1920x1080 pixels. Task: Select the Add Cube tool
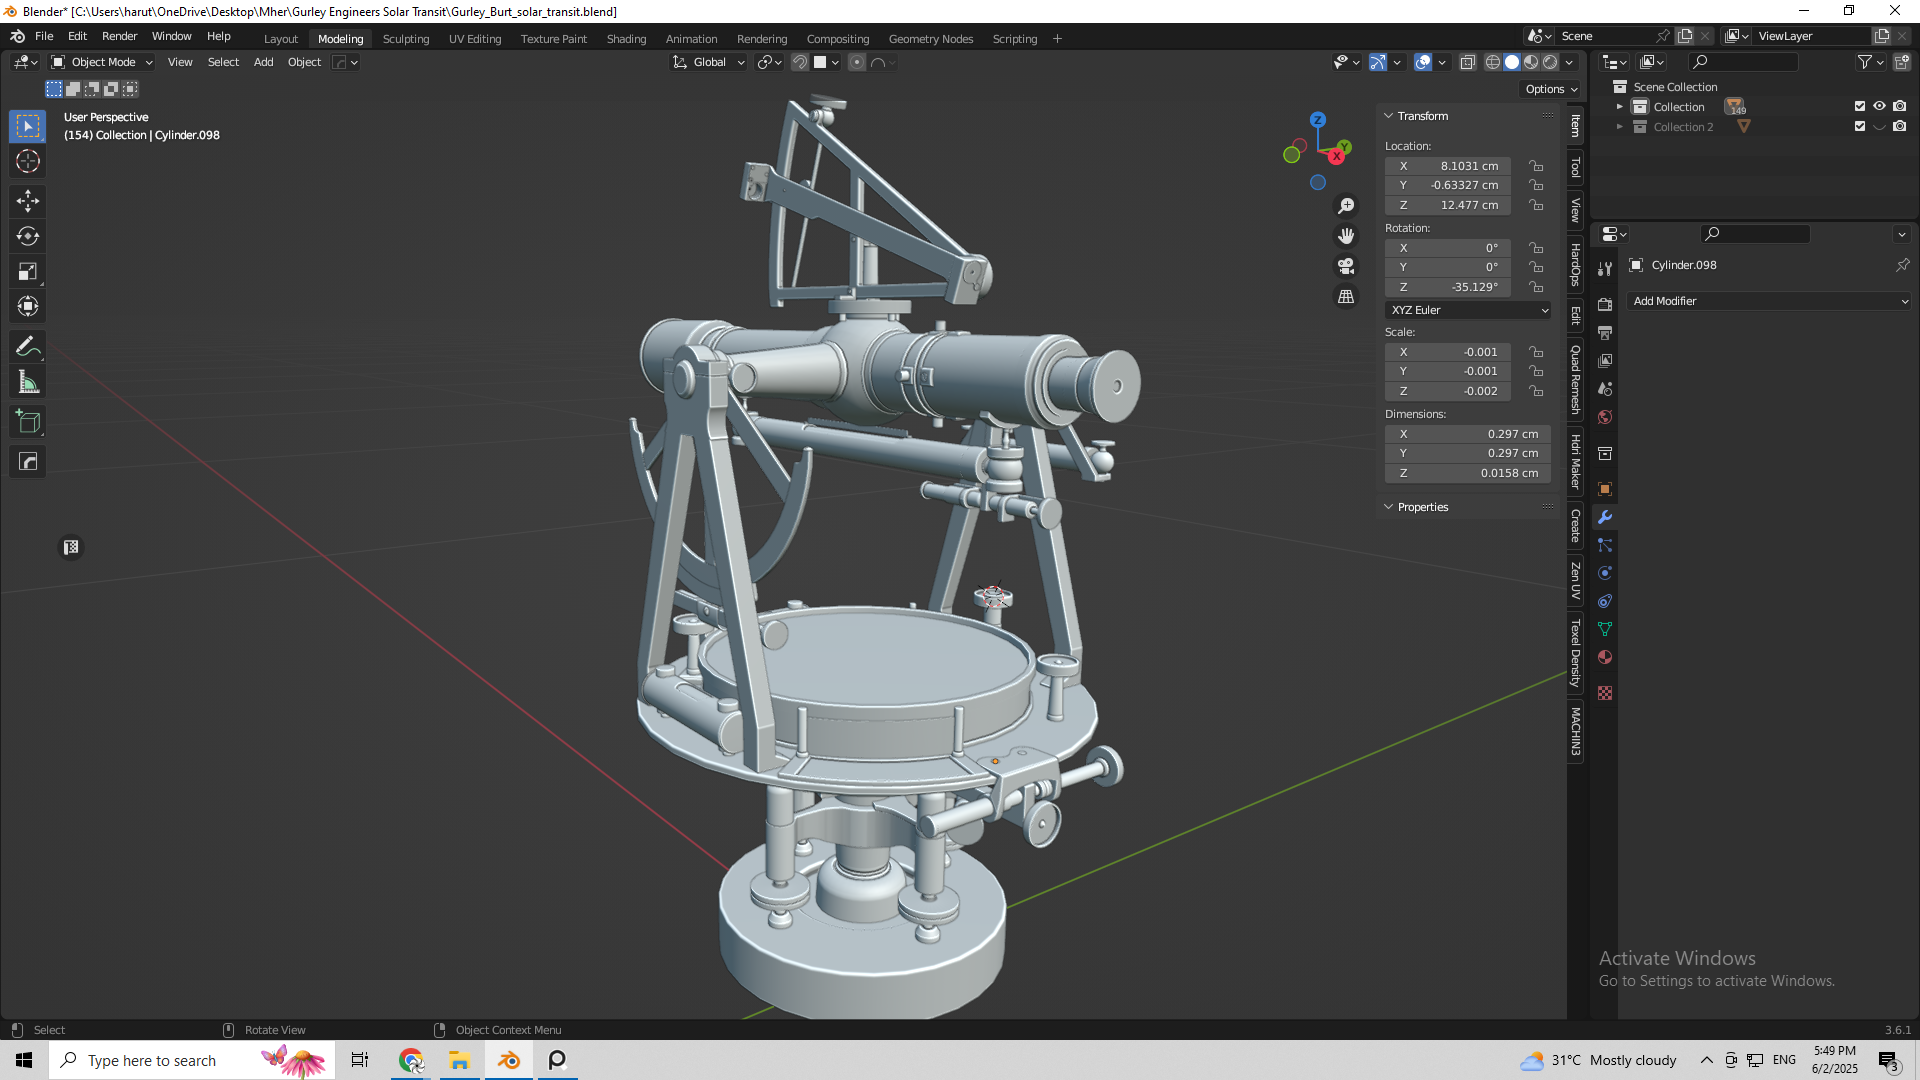point(28,422)
